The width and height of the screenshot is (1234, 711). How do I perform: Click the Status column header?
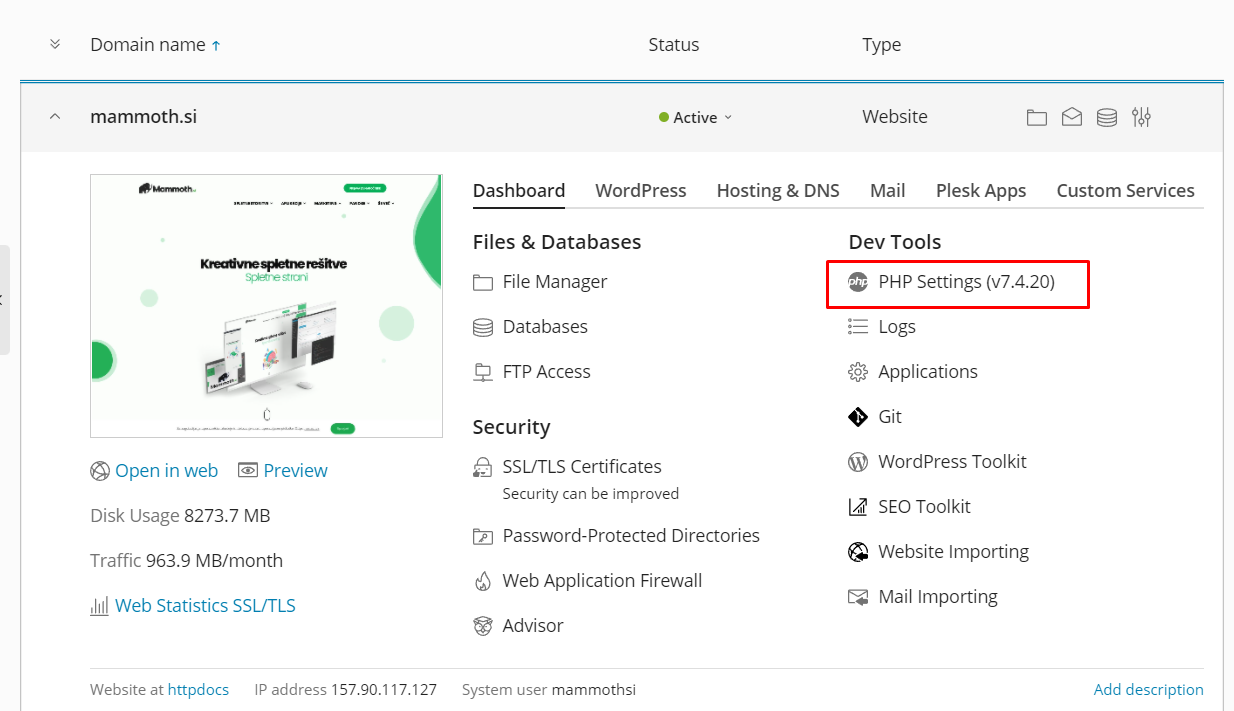click(674, 45)
